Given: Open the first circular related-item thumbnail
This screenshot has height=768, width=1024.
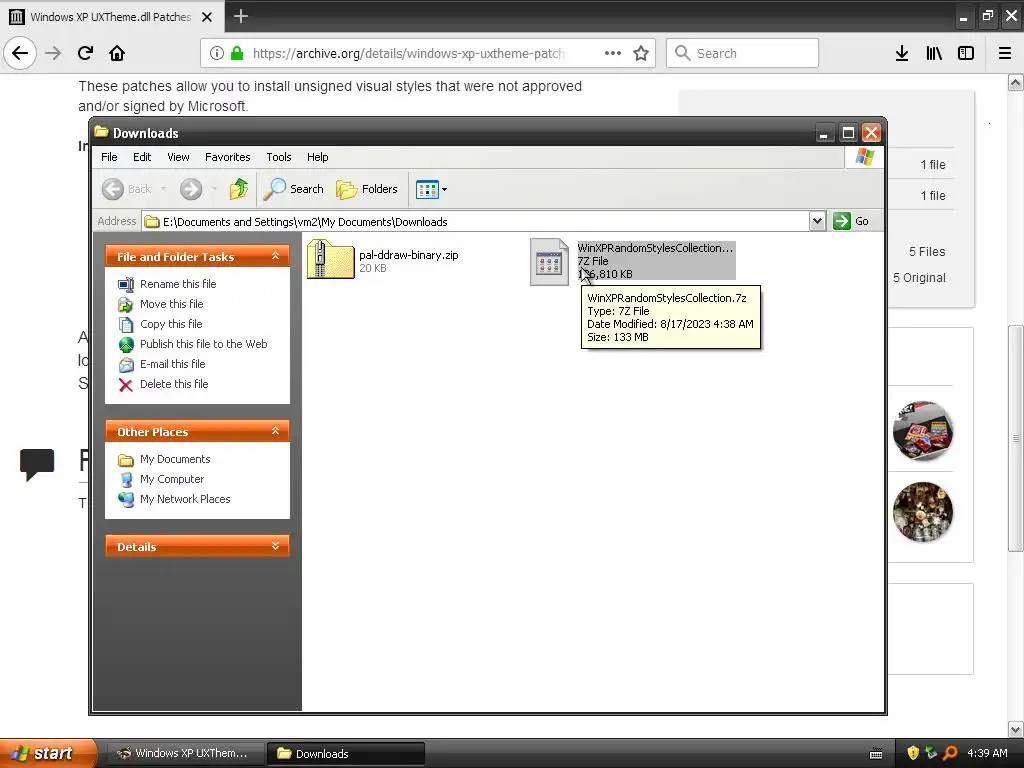Looking at the screenshot, I should tap(922, 432).
